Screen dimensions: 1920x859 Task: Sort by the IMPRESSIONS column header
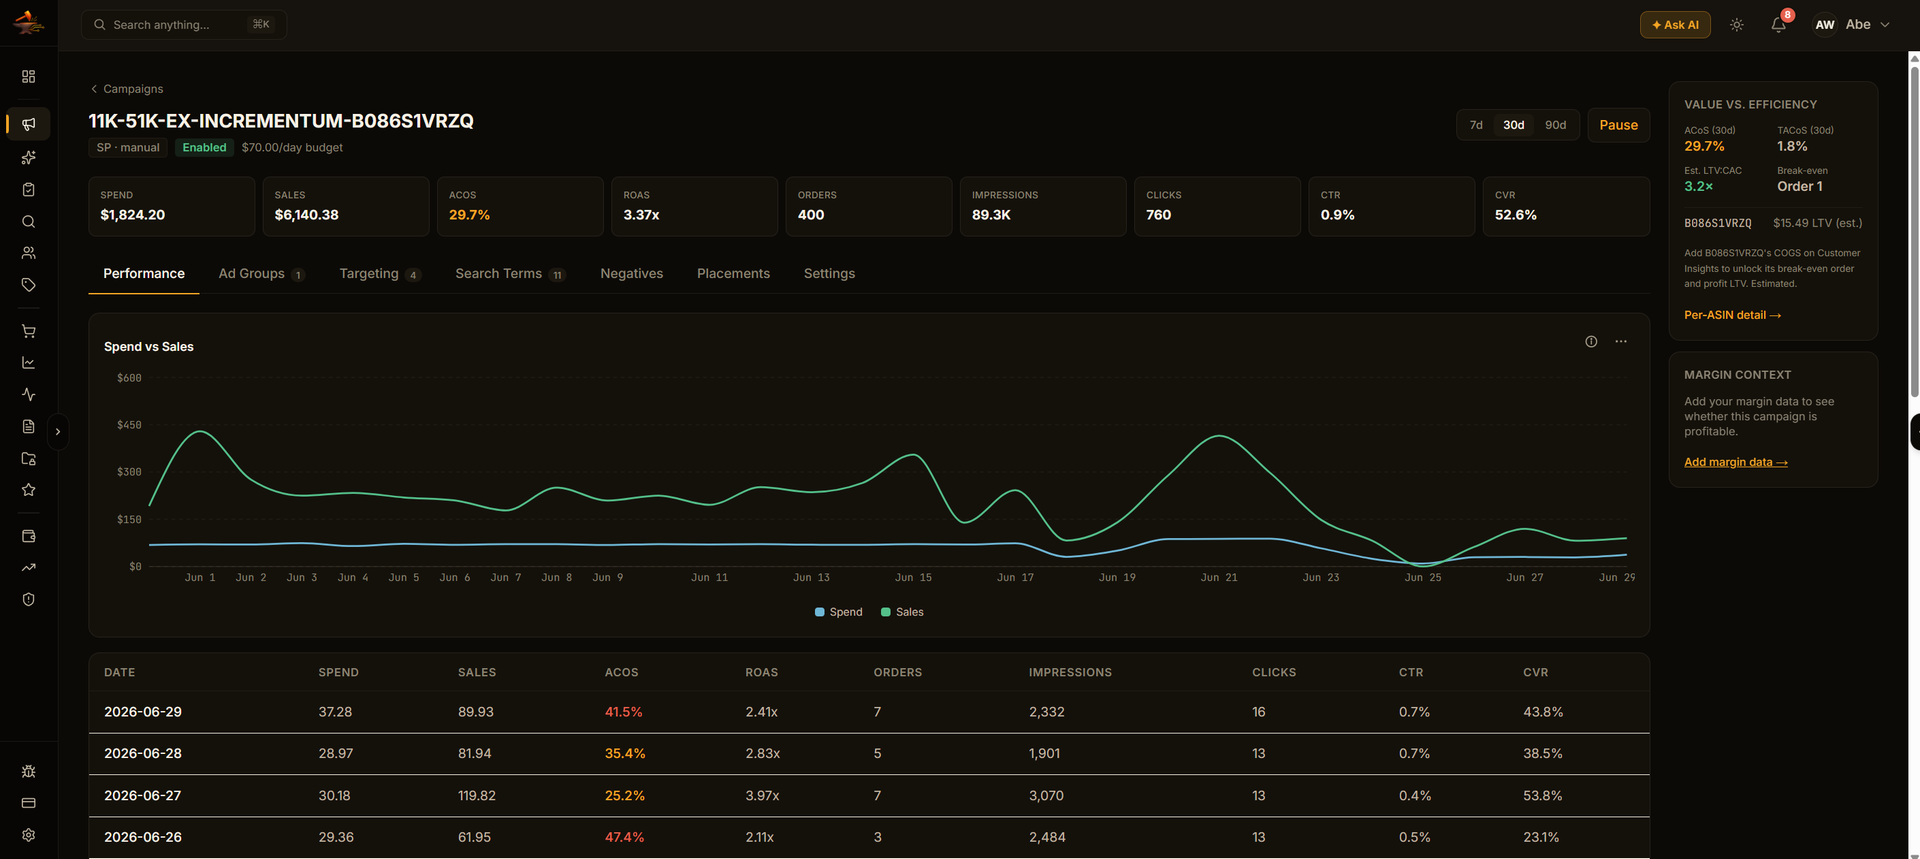(x=1070, y=673)
